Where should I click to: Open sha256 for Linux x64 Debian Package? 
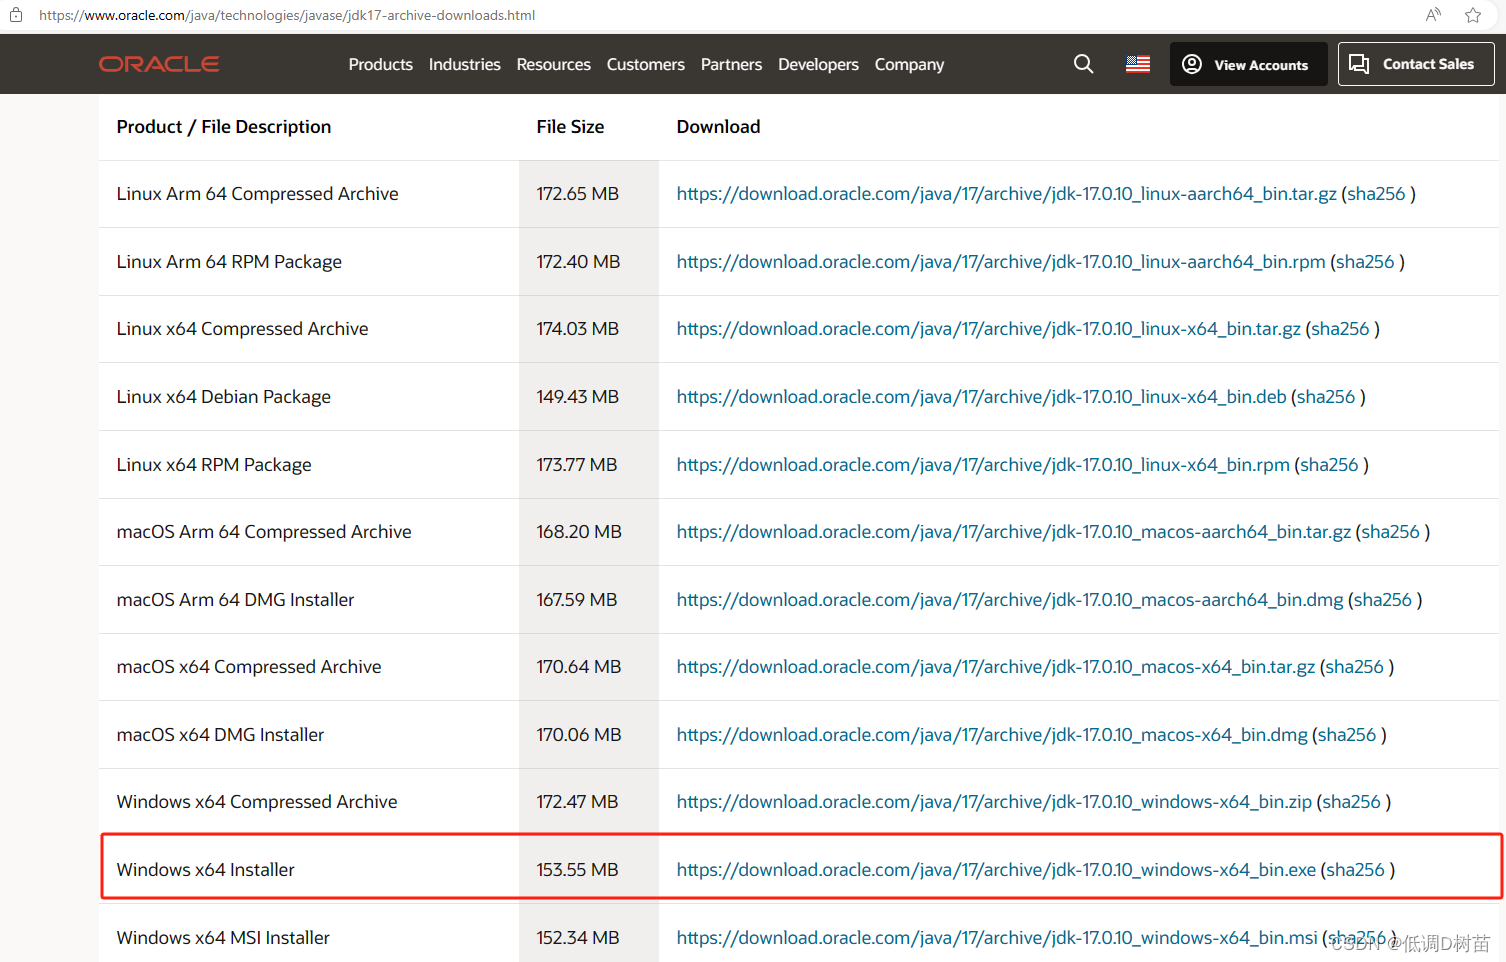click(x=1326, y=397)
